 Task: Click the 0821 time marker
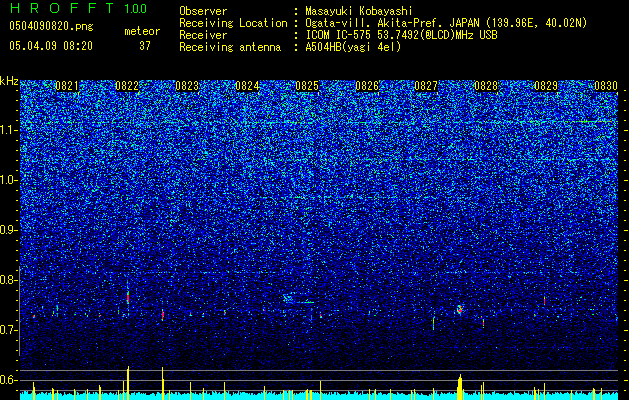(x=67, y=86)
